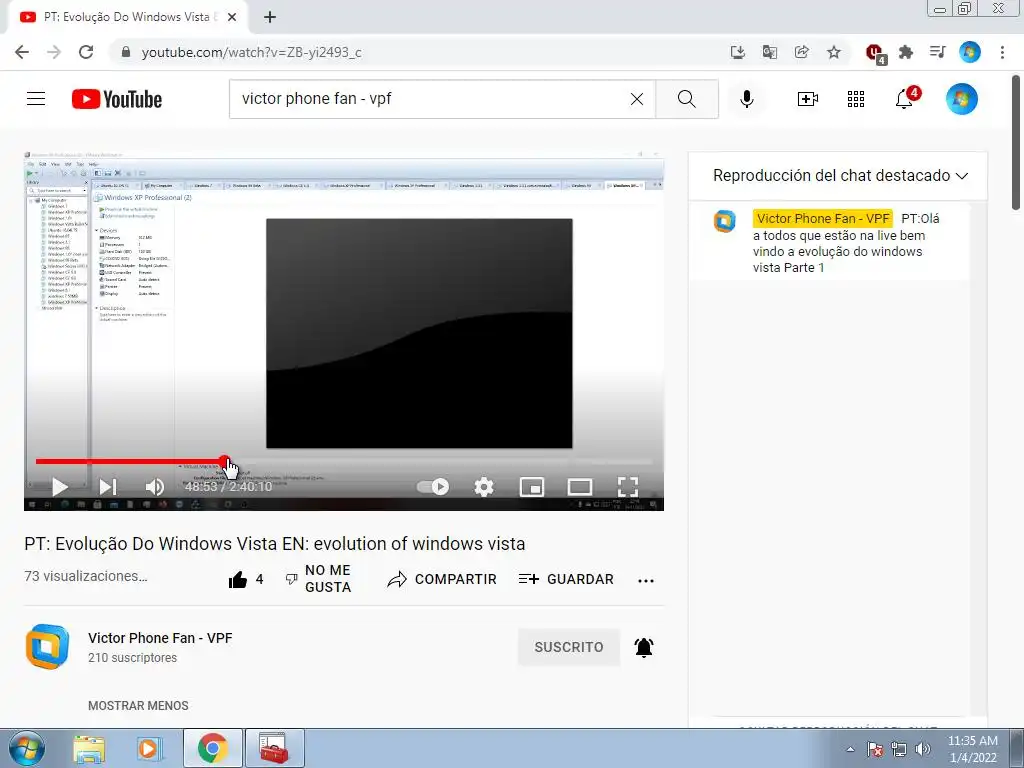Open the YouTube apps grid
Viewport: 1024px width, 768px height.
[x=856, y=99]
